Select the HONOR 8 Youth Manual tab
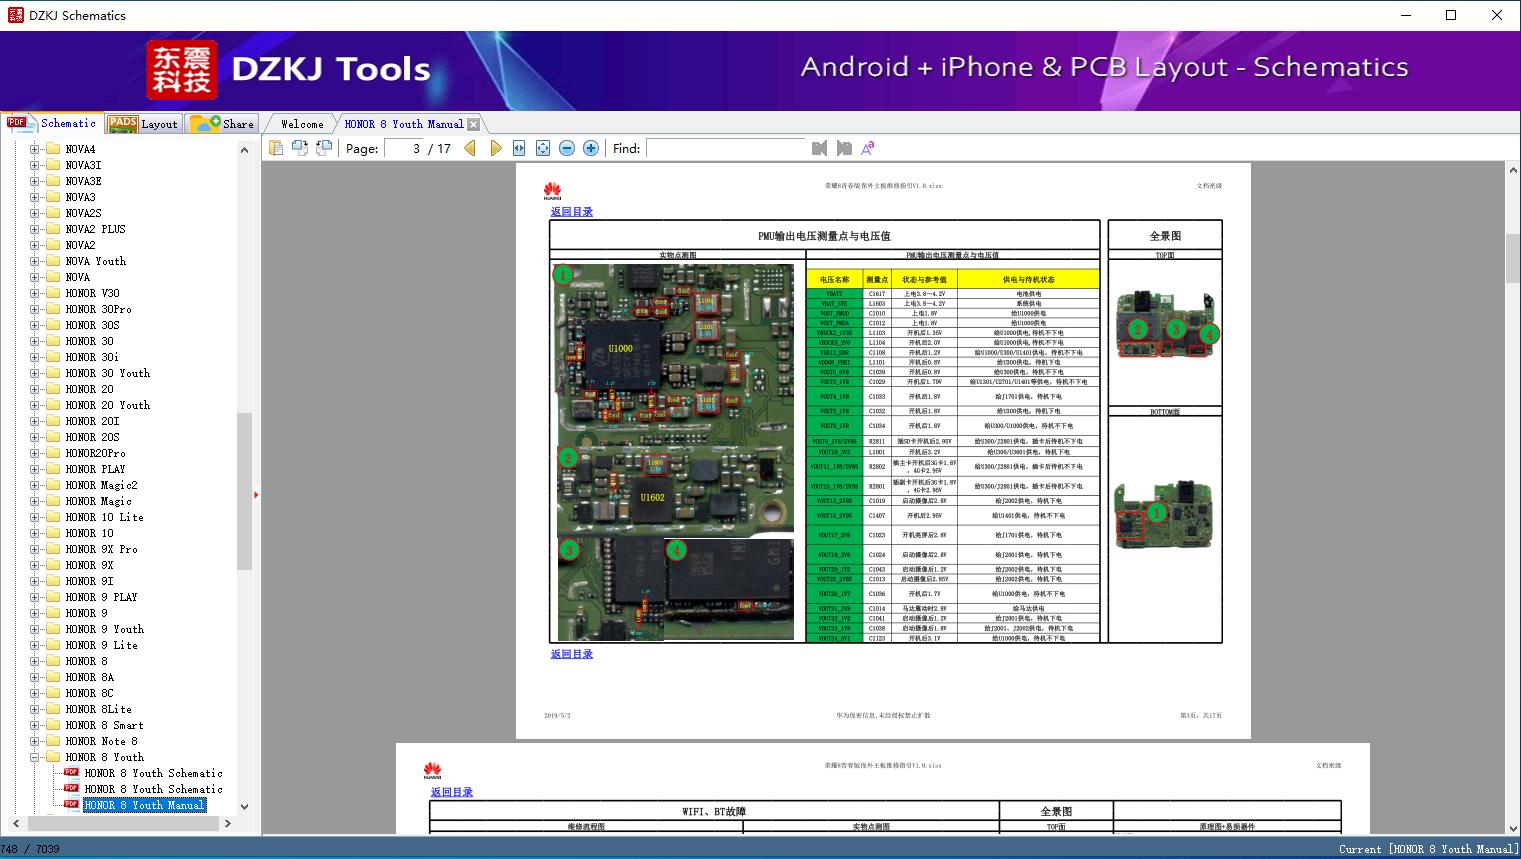Viewport: 1521px width, 859px height. 404,124
